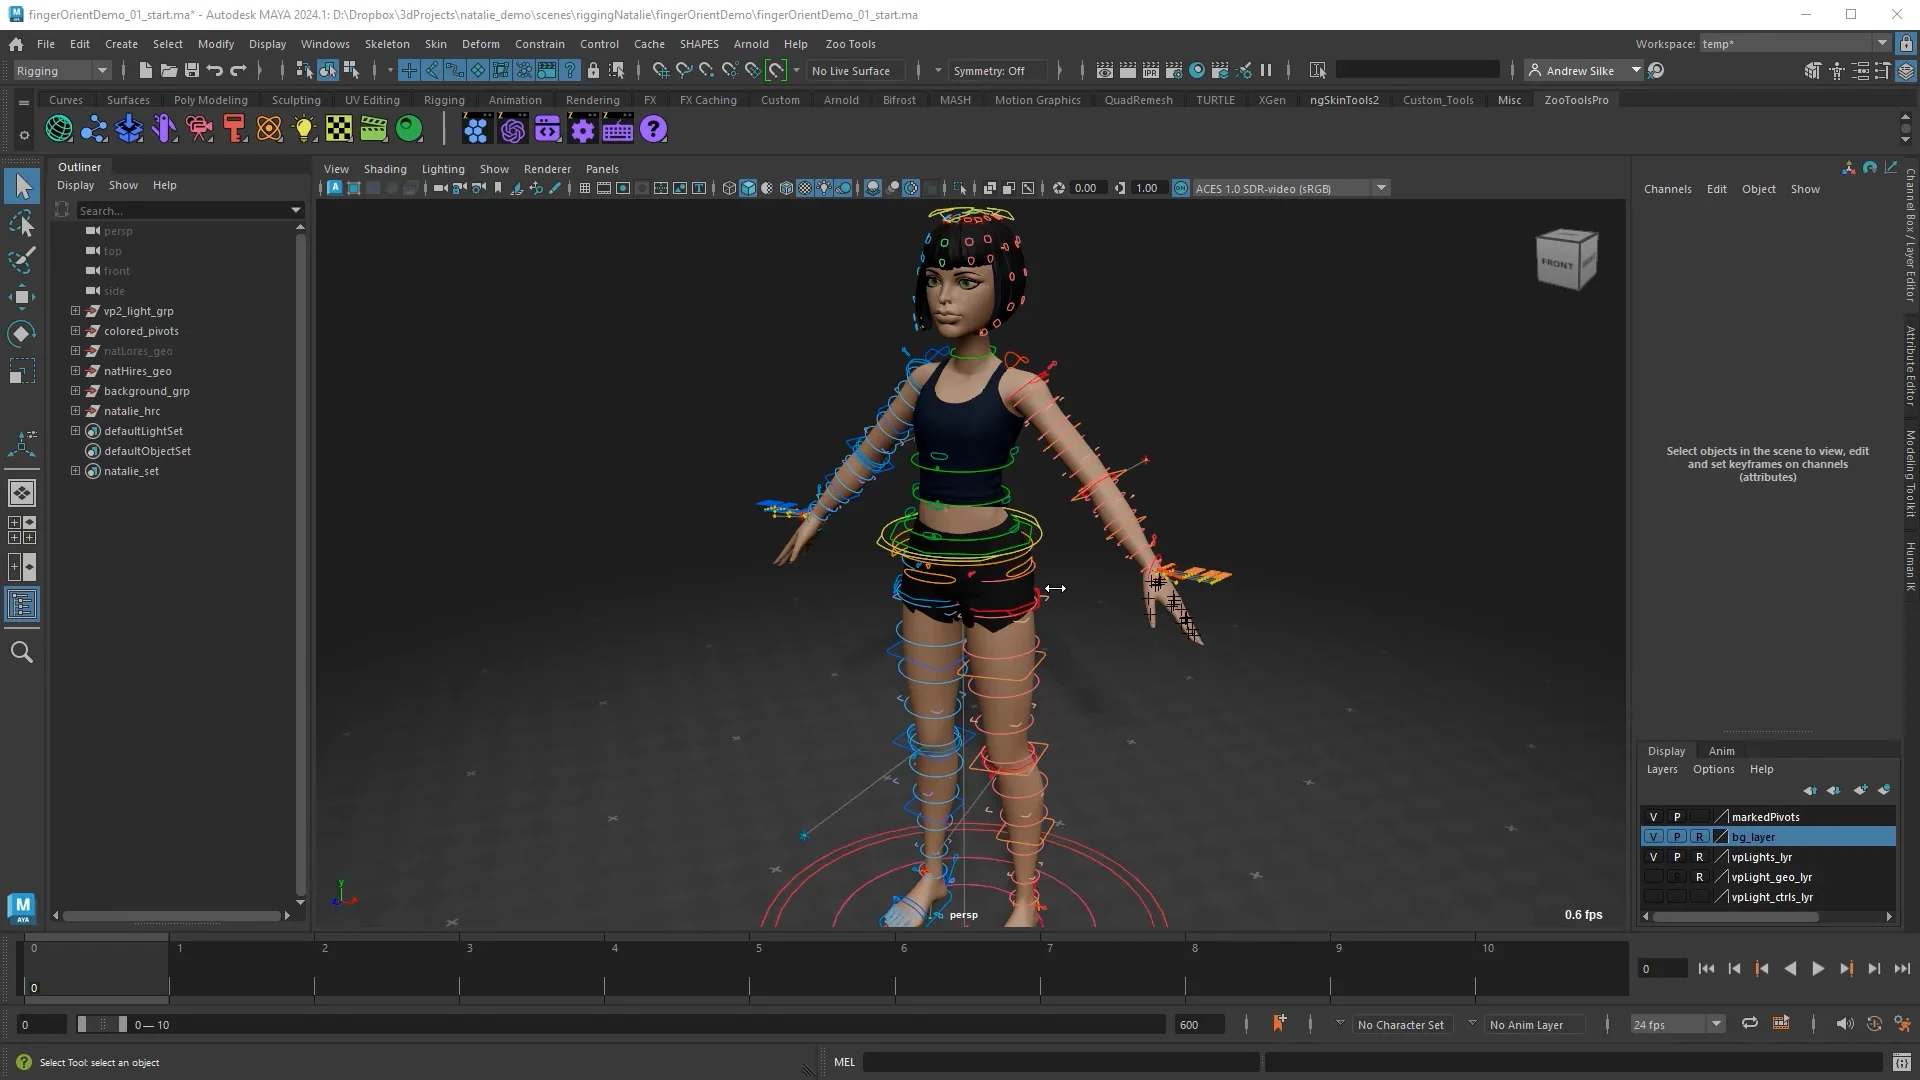Click the yellow lightbulb shelf icon
The width and height of the screenshot is (1920, 1080).
click(x=304, y=129)
